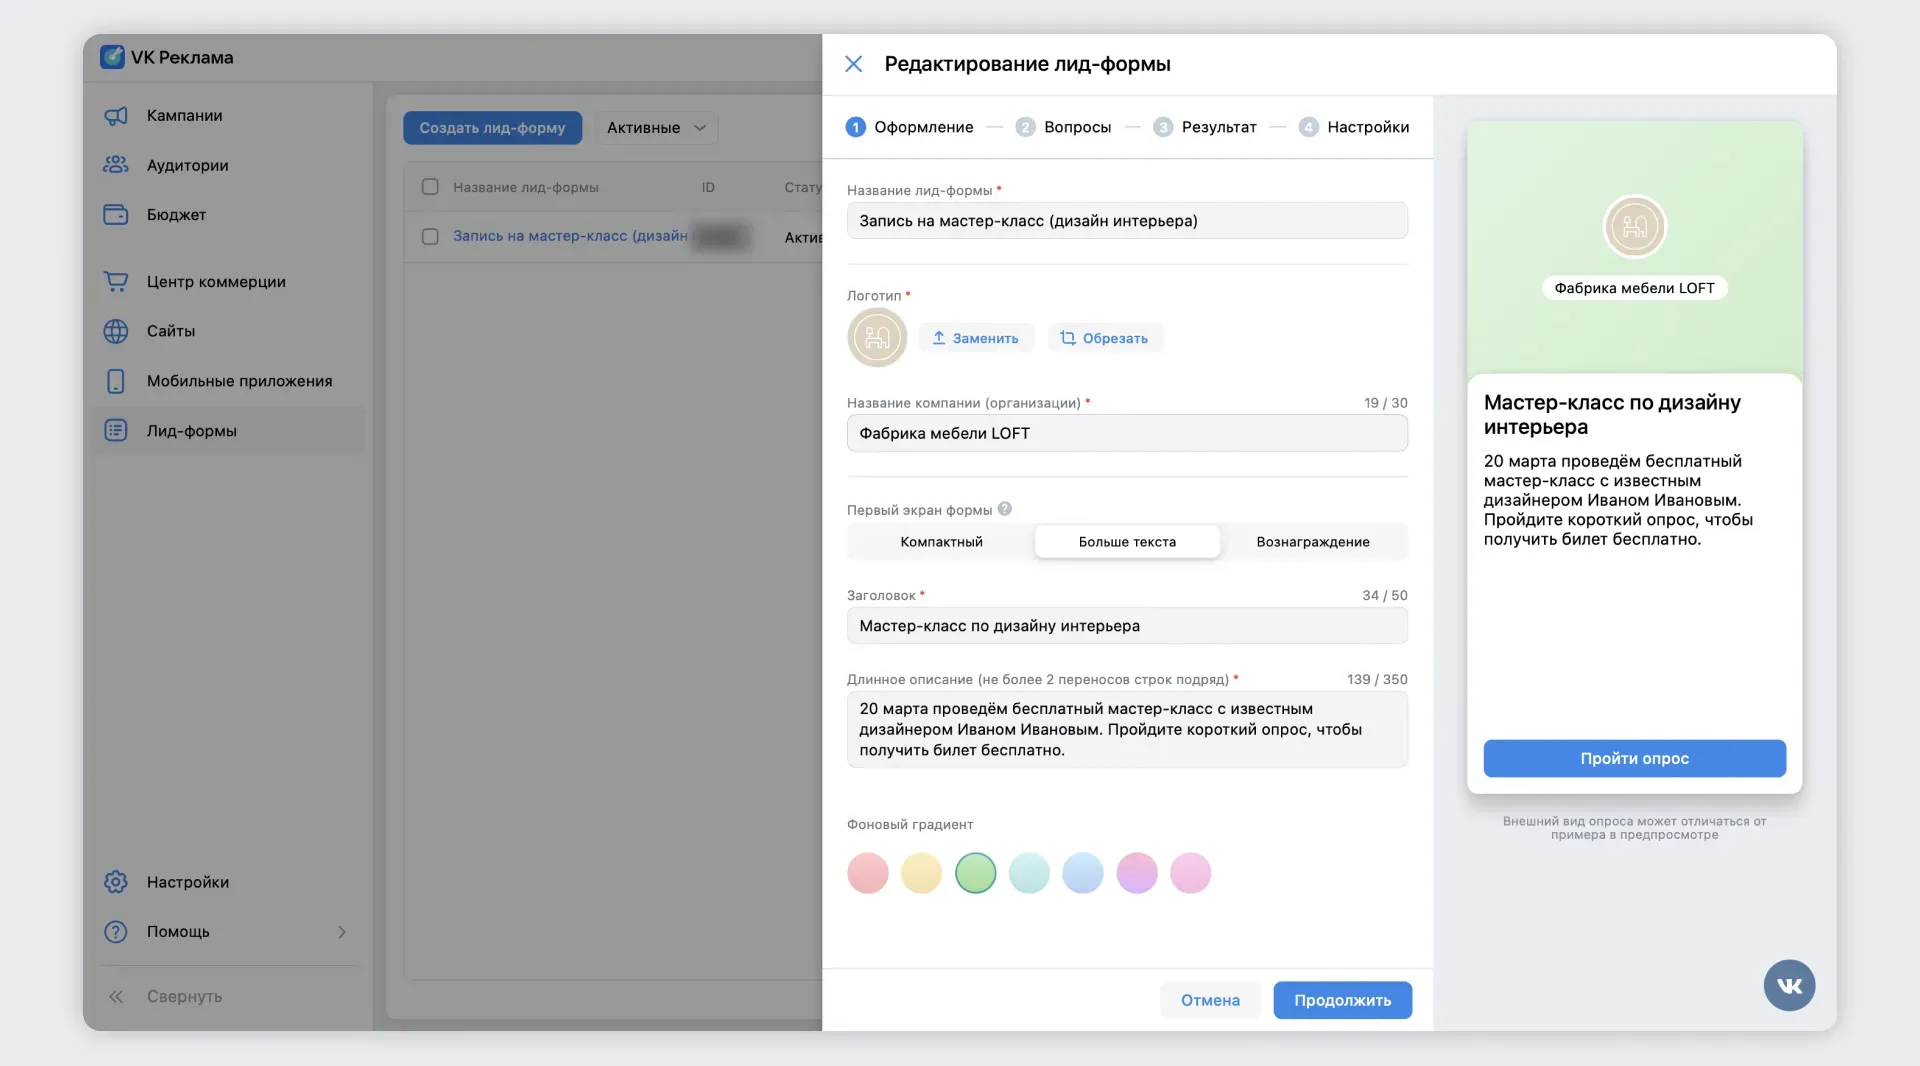
Task: Select all lead forms checkbox in header
Action: [430, 187]
